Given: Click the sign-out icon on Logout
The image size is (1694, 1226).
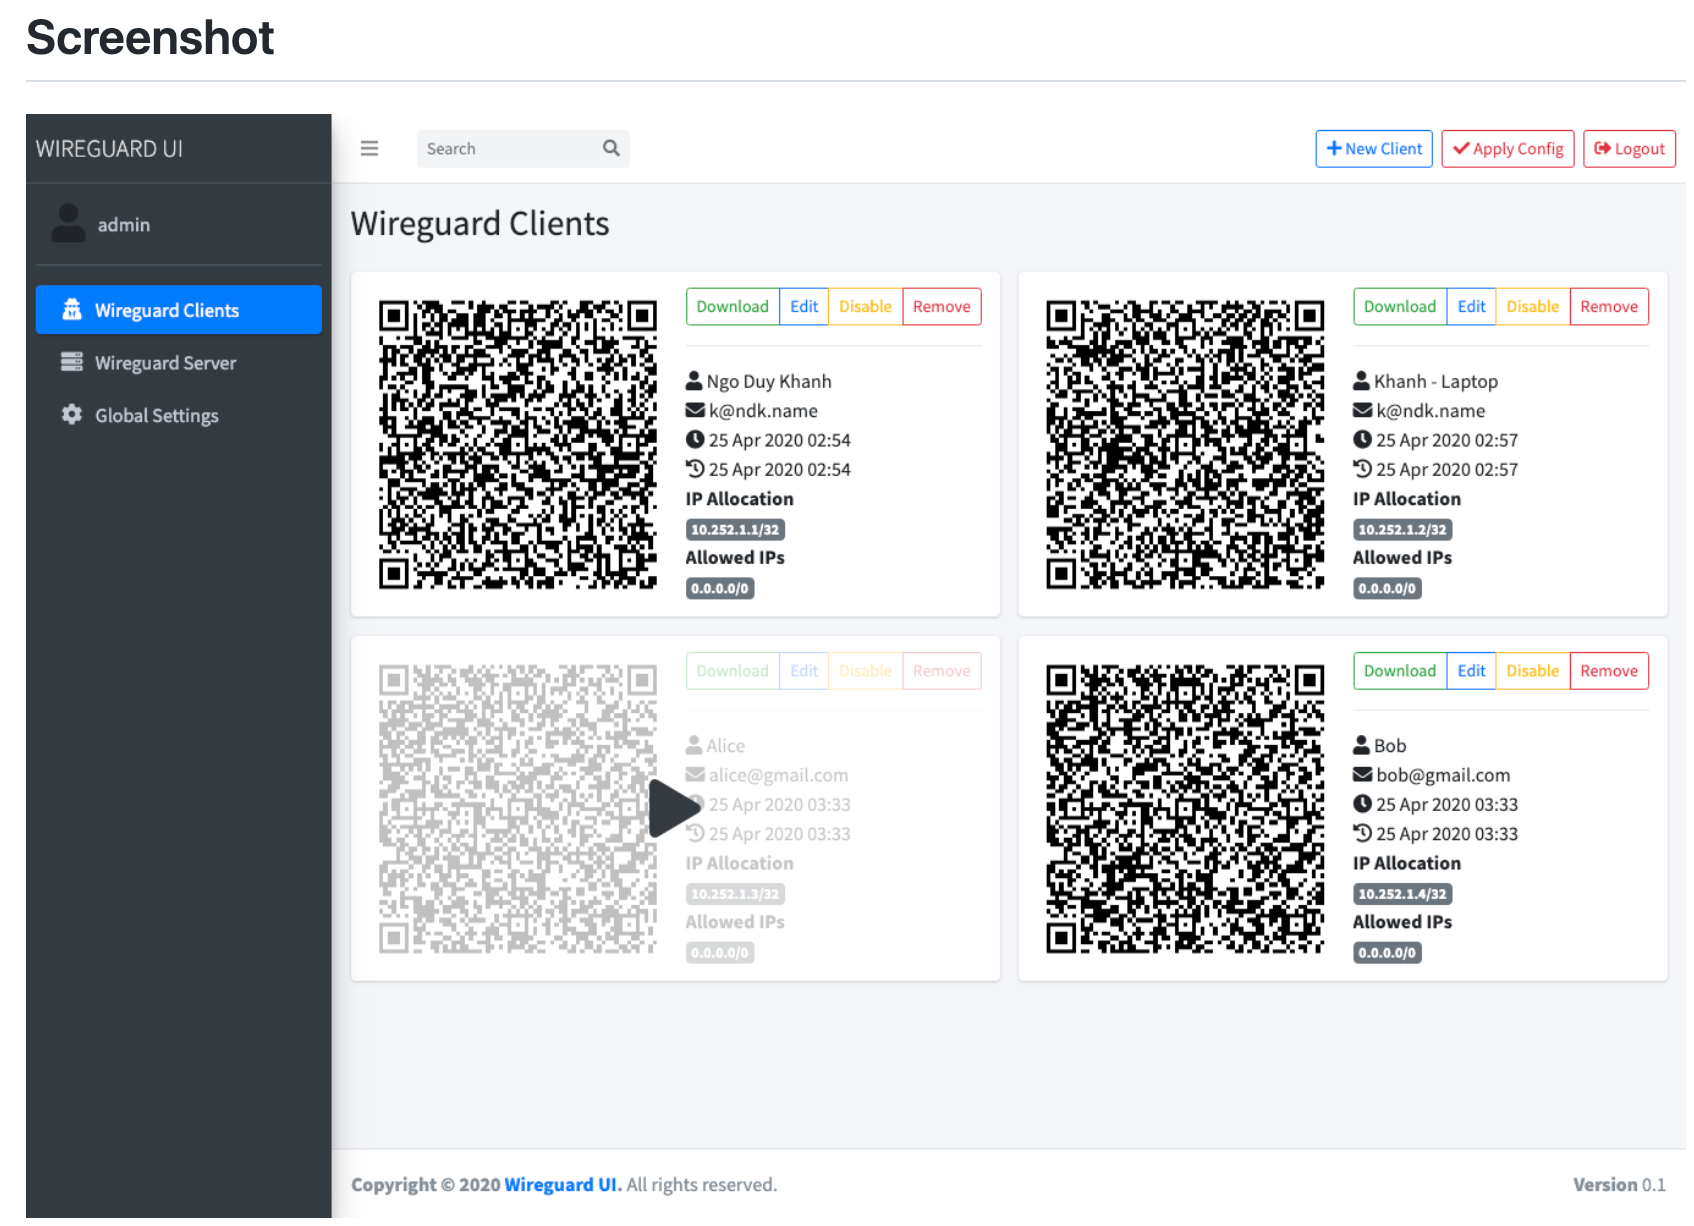Looking at the screenshot, I should tap(1602, 148).
